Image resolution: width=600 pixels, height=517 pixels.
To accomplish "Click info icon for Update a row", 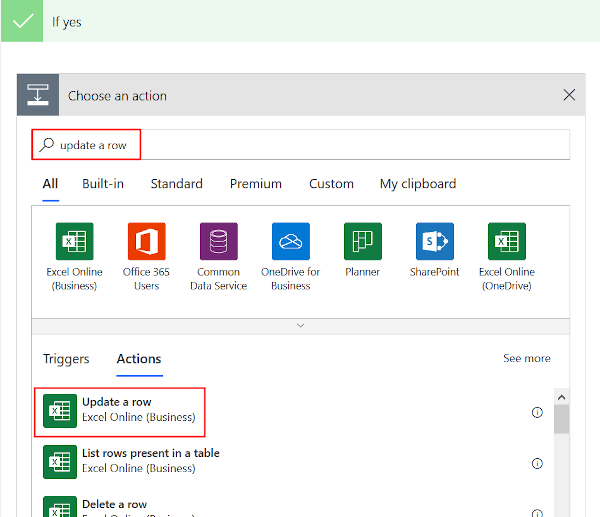I will click(537, 412).
